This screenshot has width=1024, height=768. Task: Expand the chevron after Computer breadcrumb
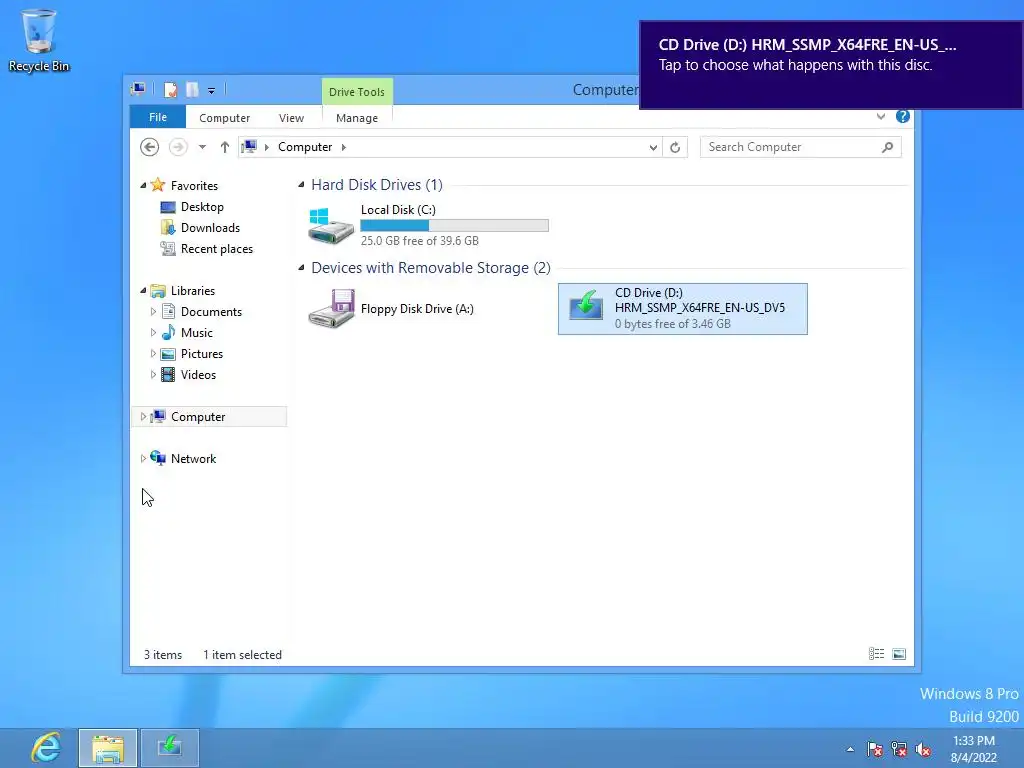344,147
